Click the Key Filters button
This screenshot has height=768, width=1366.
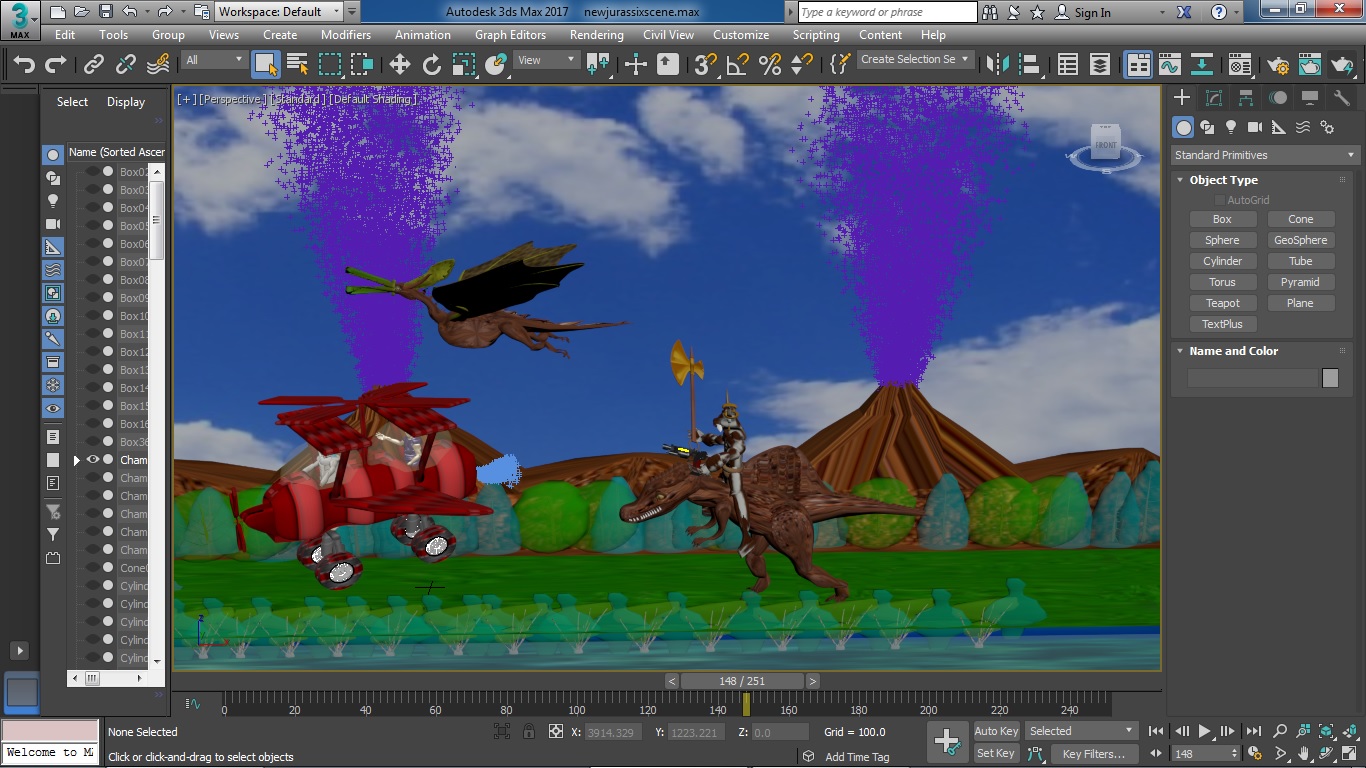coord(1094,754)
